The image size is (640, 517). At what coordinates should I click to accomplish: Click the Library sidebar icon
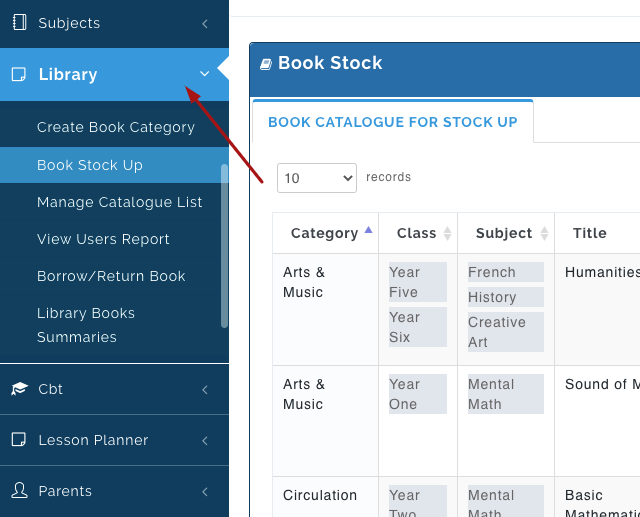(x=18, y=74)
